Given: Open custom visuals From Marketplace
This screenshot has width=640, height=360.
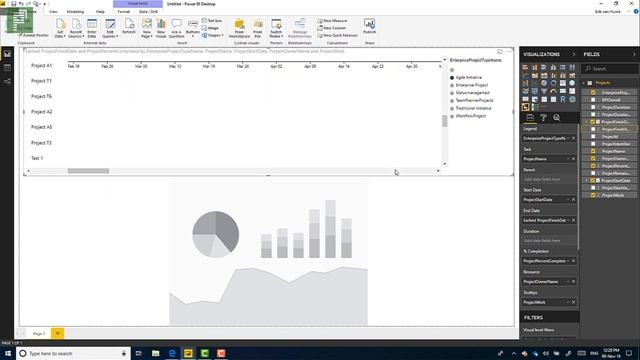Looking at the screenshot, I should (x=239, y=28).
